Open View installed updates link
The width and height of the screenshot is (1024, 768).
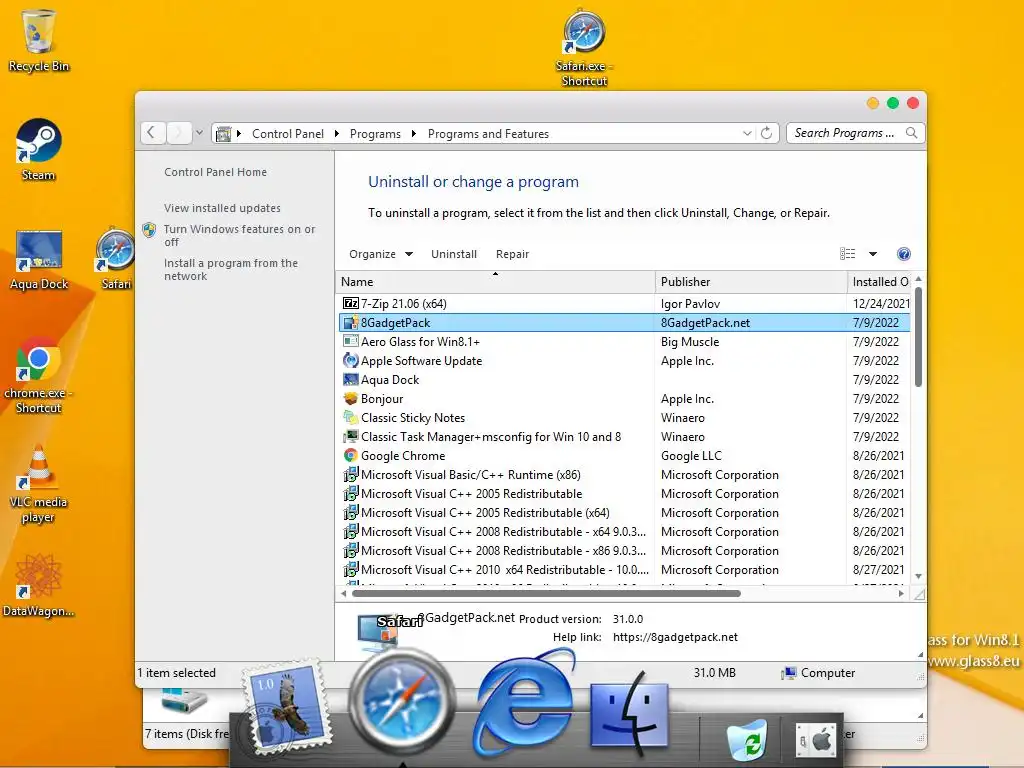click(x=222, y=208)
